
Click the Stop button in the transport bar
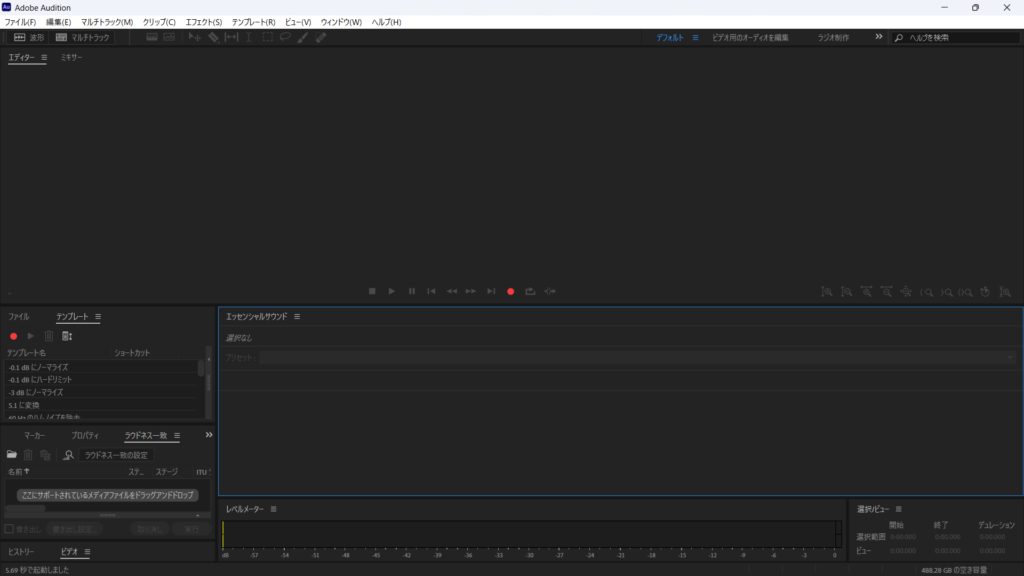(x=372, y=291)
